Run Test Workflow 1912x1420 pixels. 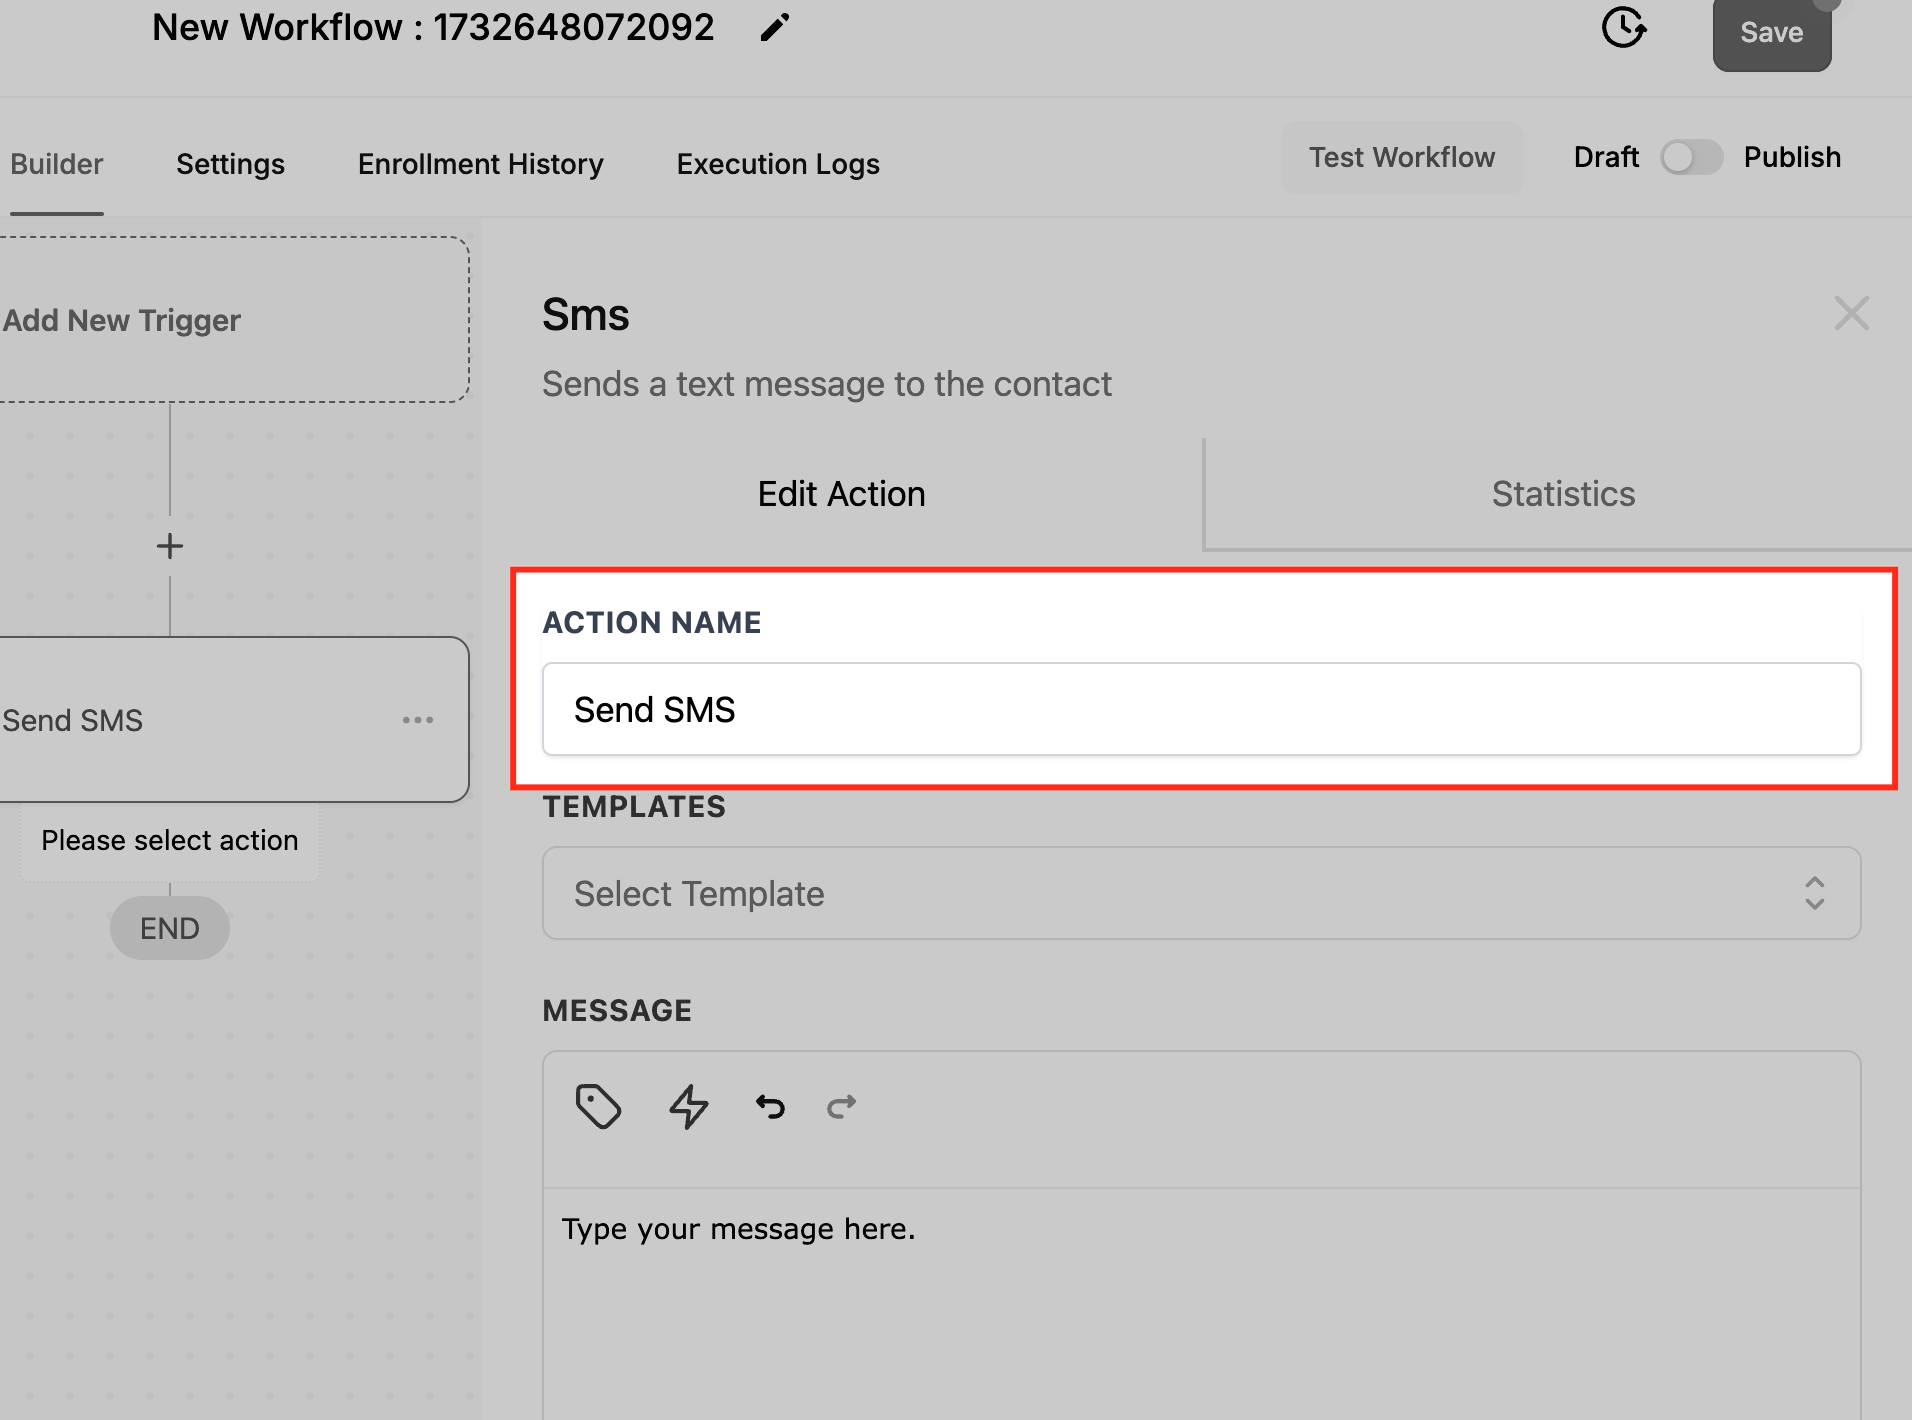click(1401, 157)
